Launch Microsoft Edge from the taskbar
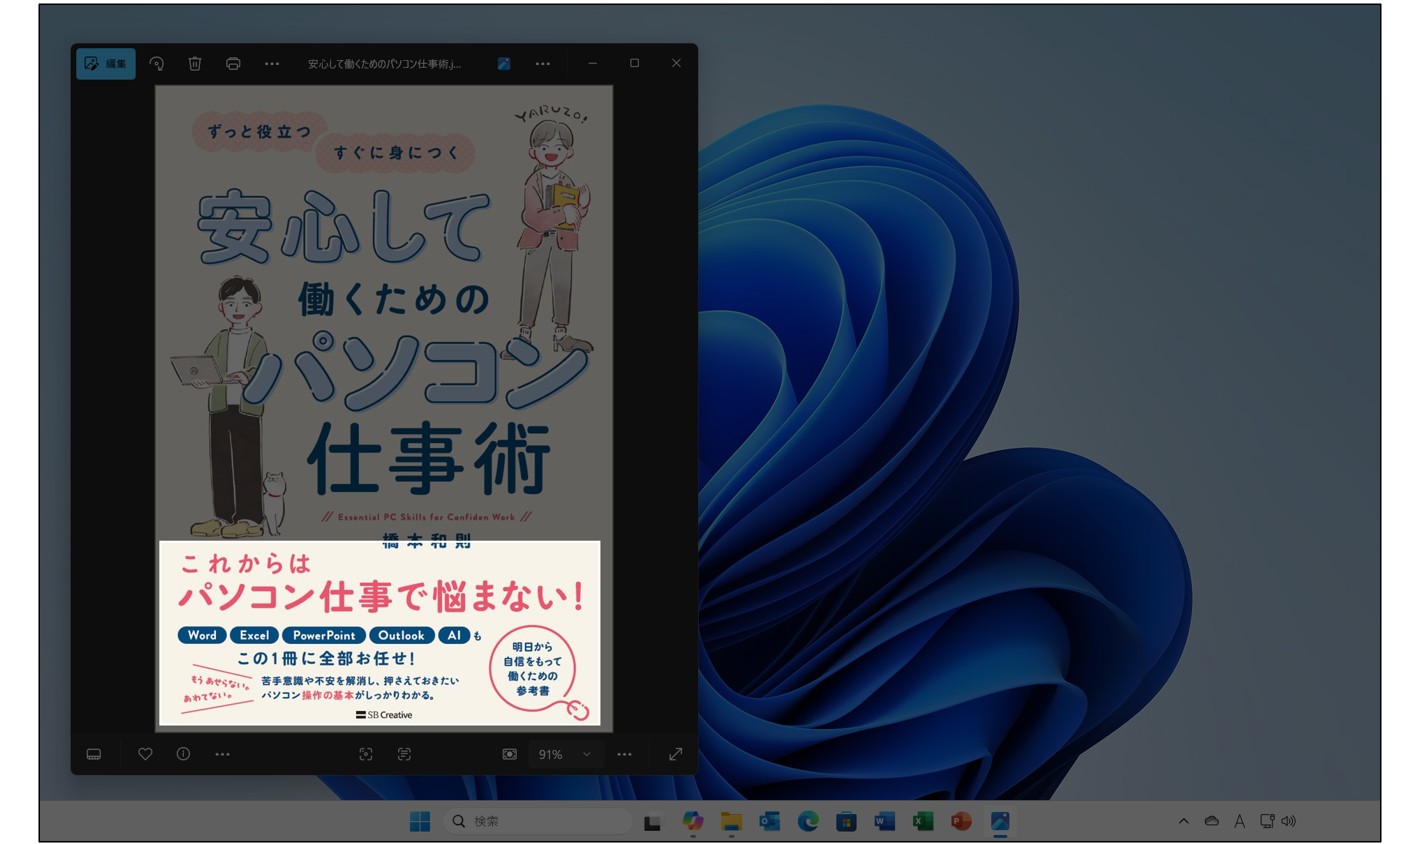Viewport: 1420px width, 844px height. pos(808,821)
